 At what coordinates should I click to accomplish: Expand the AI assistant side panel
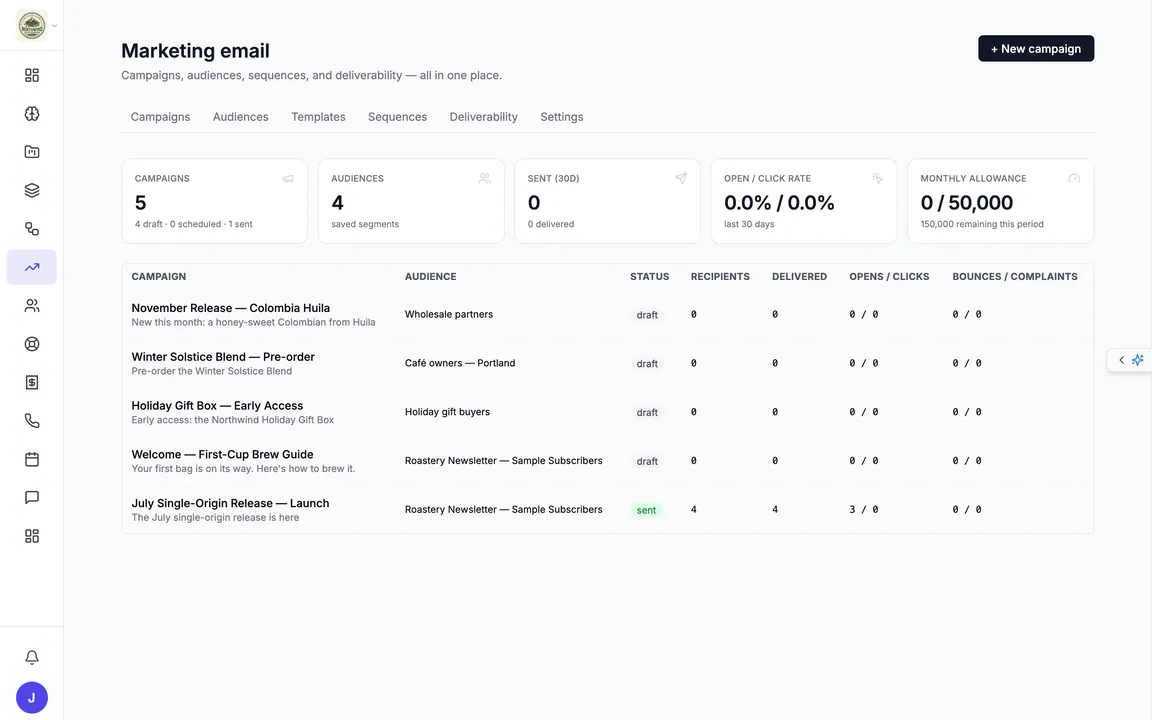[x=1129, y=360]
